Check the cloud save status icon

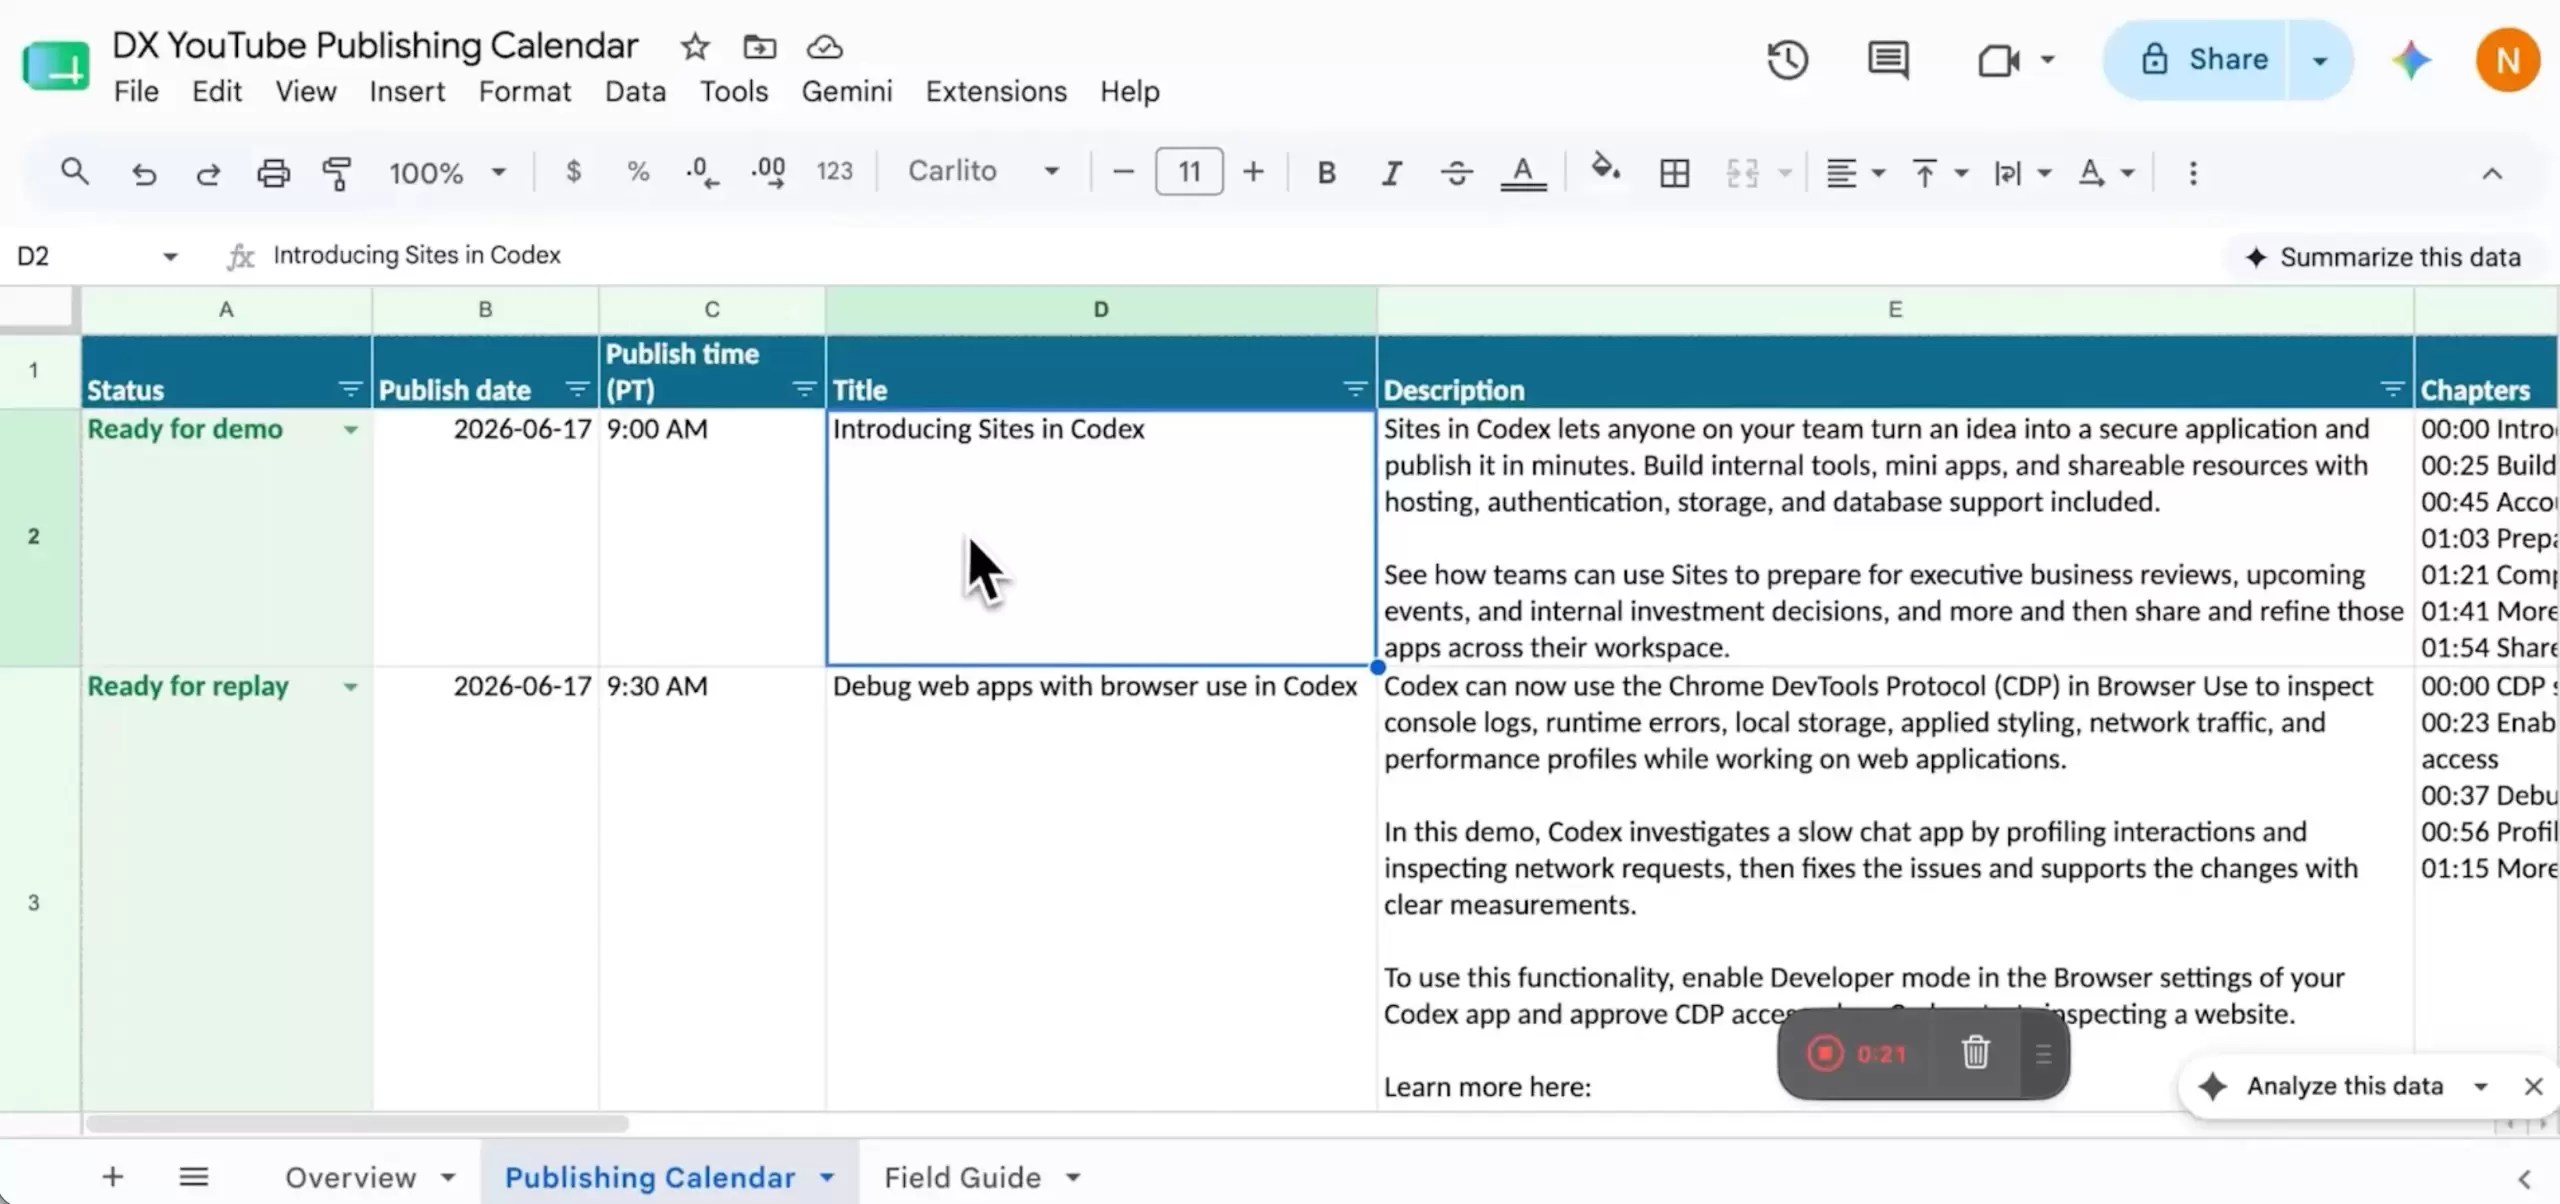(x=825, y=47)
